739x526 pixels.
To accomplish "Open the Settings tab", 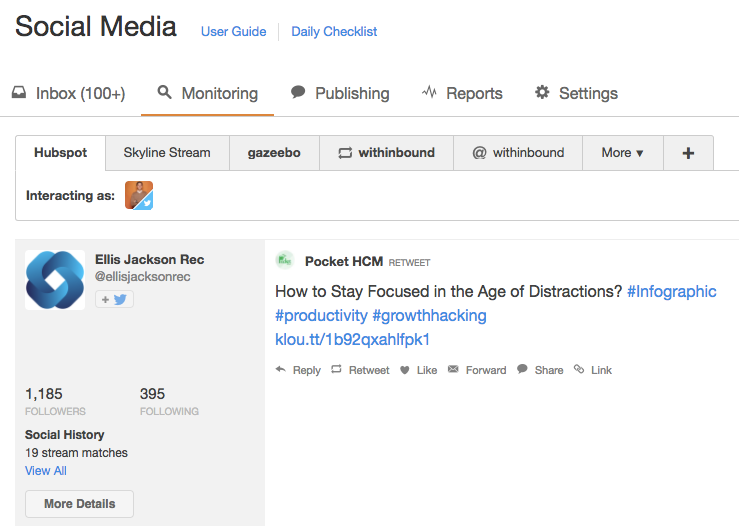I will [576, 93].
